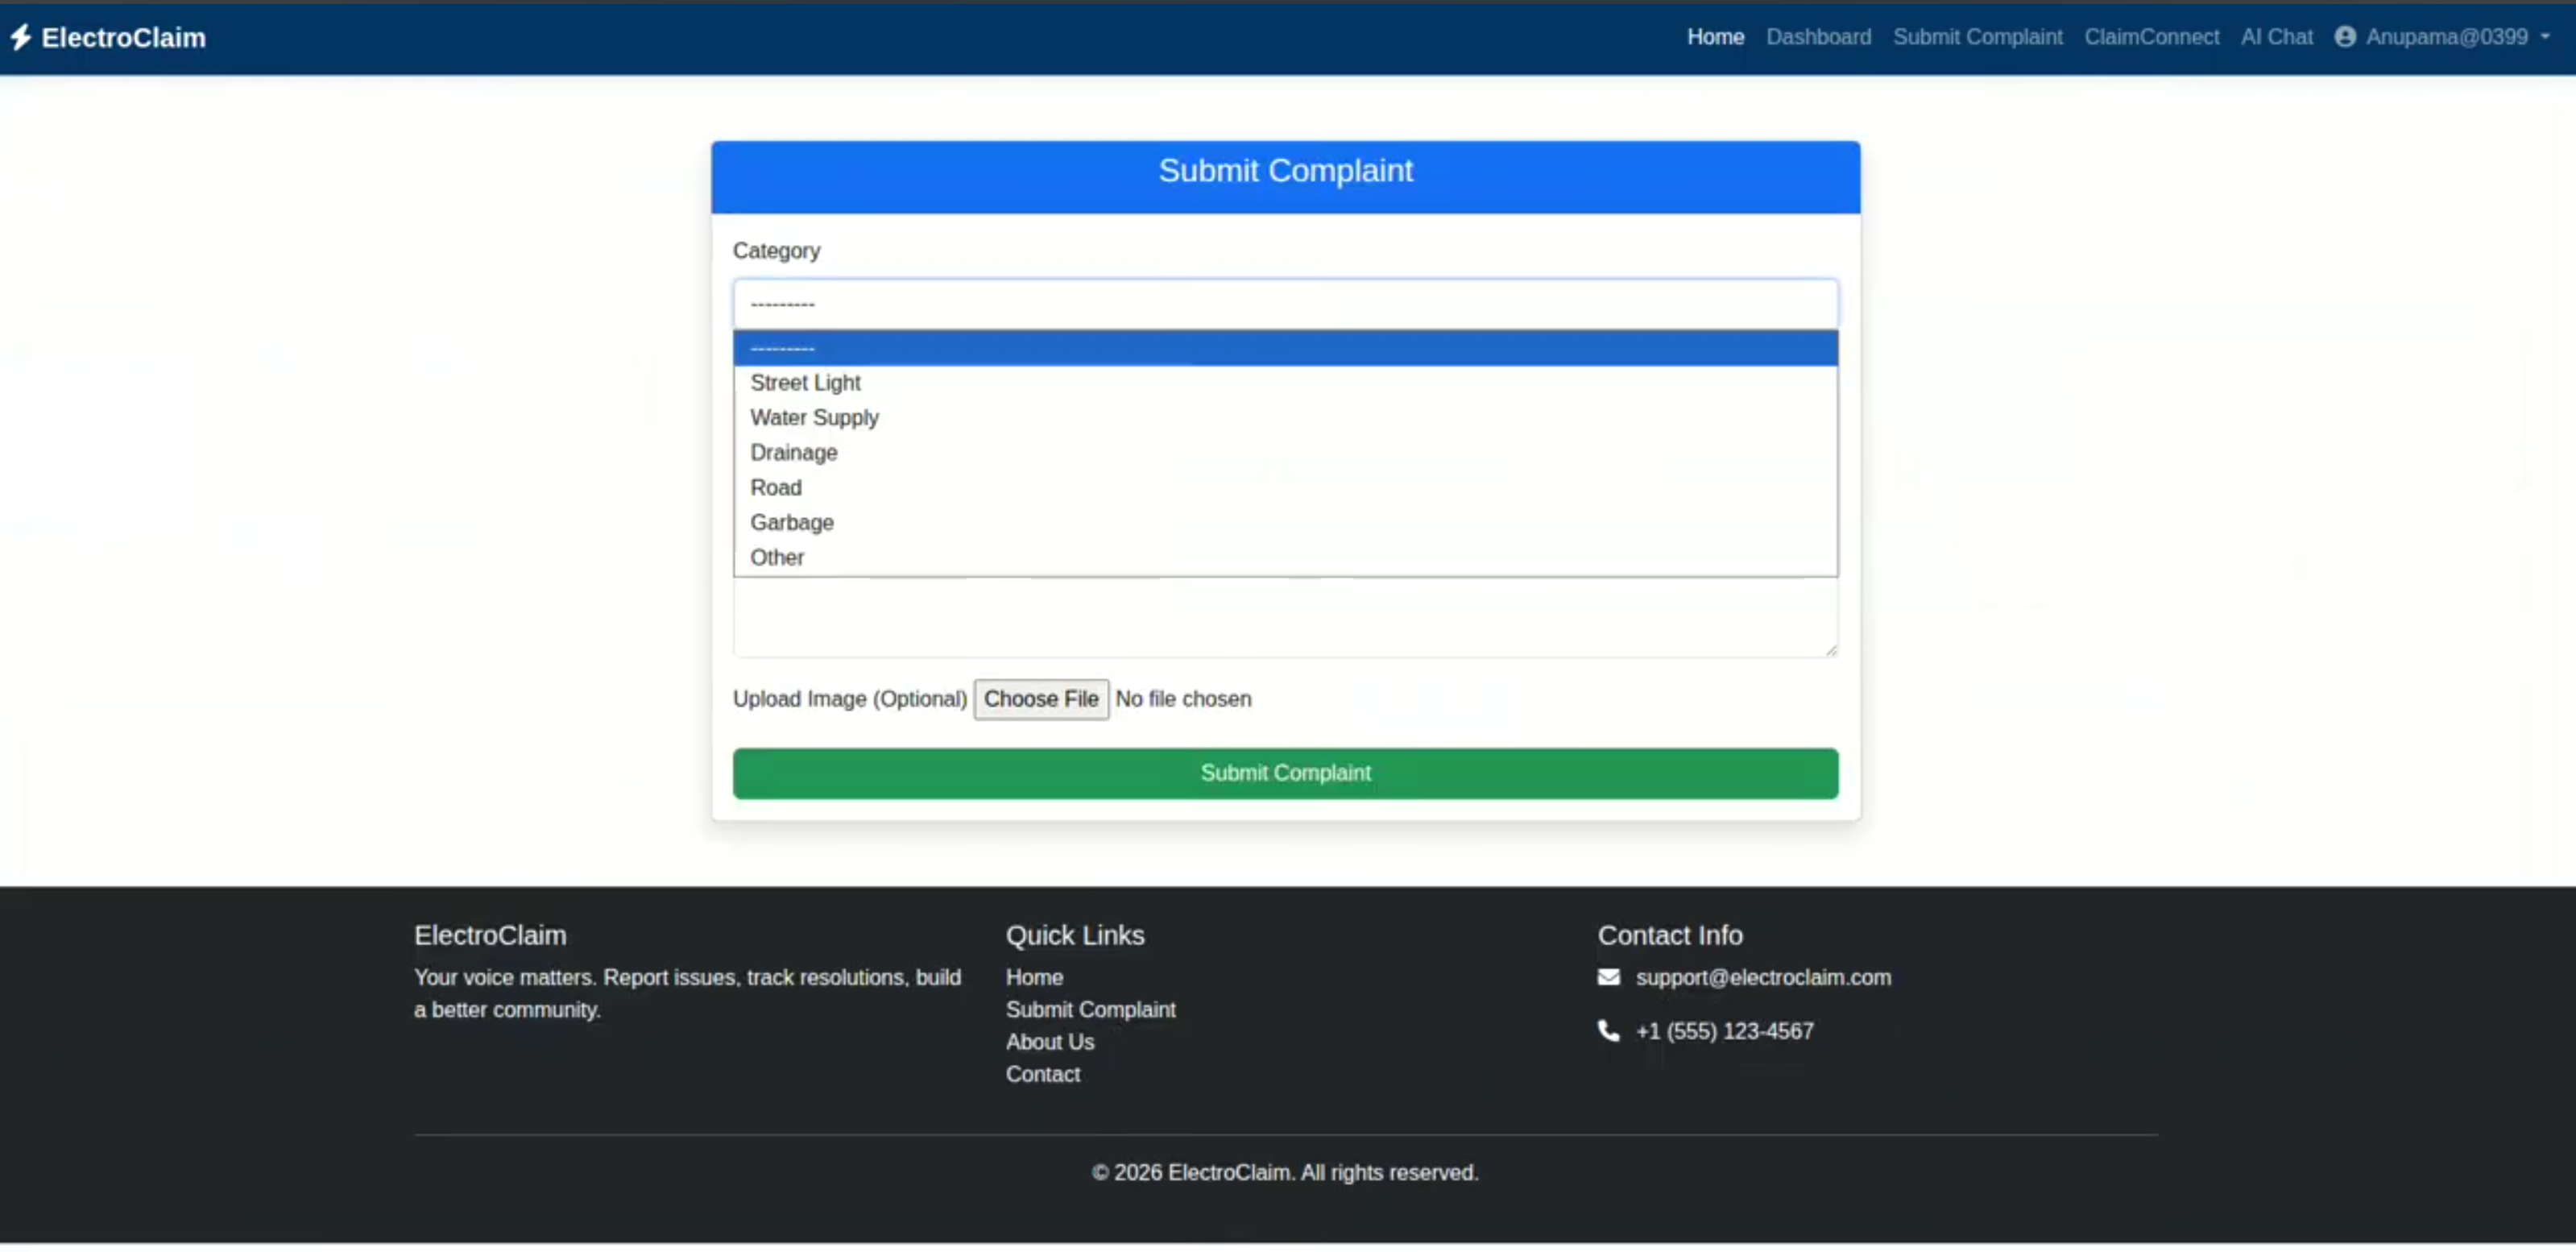Click the textarea resize handle corner
Image resolution: width=2576 pixels, height=1252 pixels.
[x=1830, y=650]
